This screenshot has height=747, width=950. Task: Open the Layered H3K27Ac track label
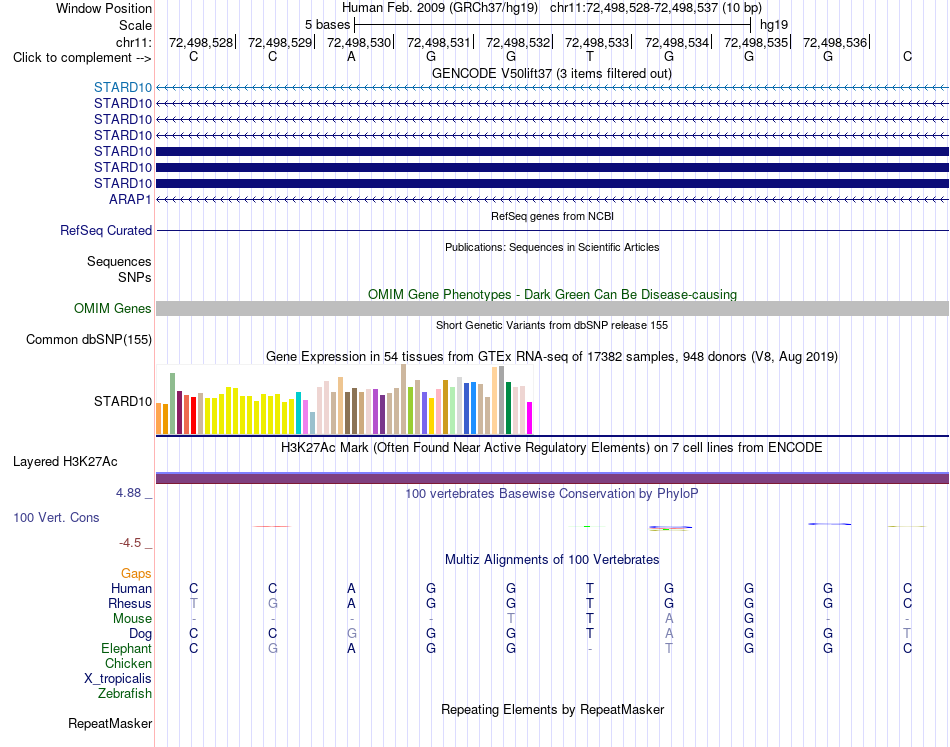pos(65,462)
